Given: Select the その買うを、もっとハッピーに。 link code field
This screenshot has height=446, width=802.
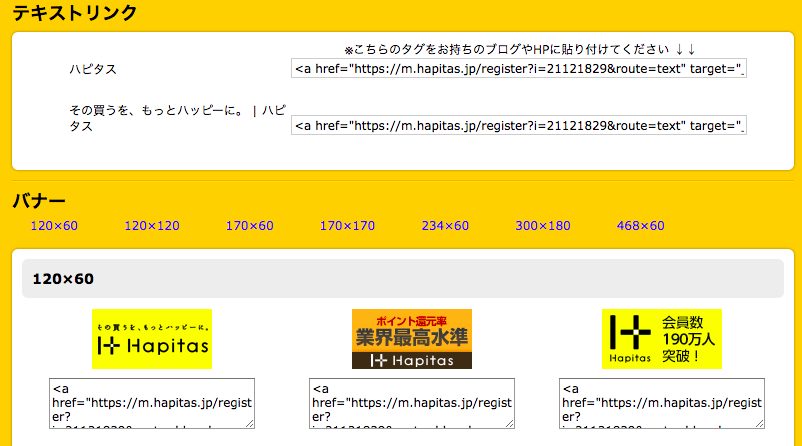Looking at the screenshot, I should click(519, 125).
